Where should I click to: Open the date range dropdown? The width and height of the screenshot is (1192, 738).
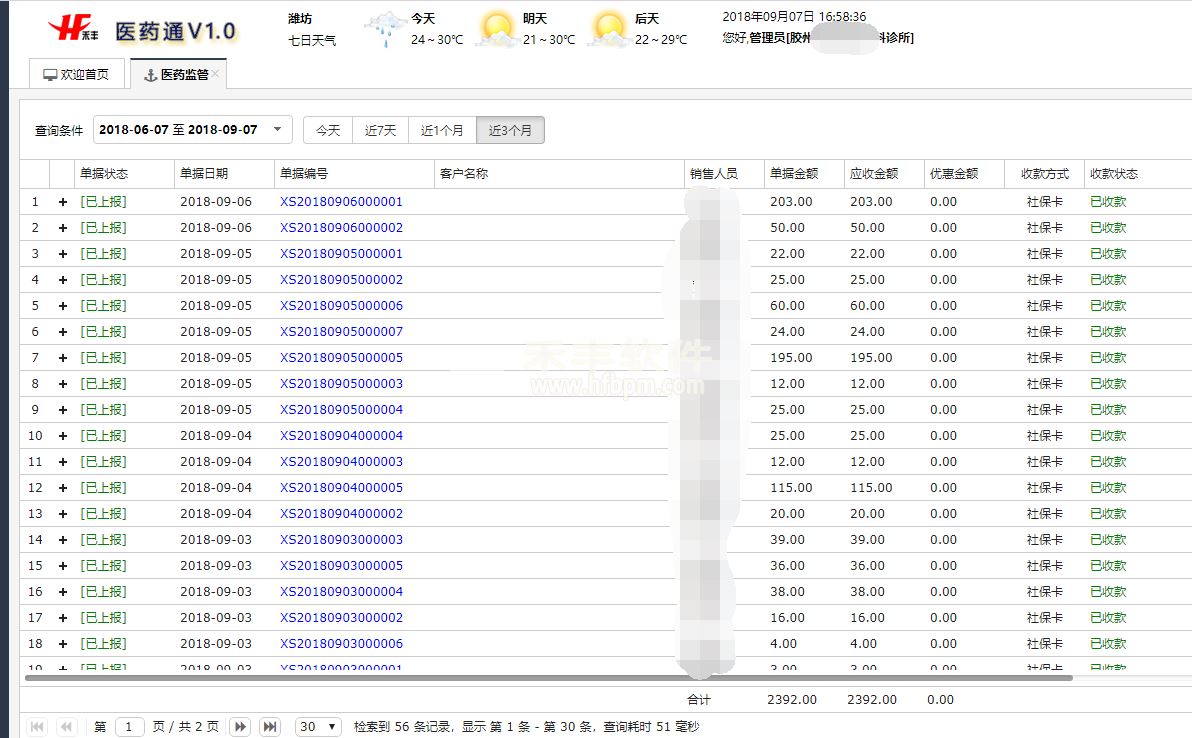pos(278,130)
